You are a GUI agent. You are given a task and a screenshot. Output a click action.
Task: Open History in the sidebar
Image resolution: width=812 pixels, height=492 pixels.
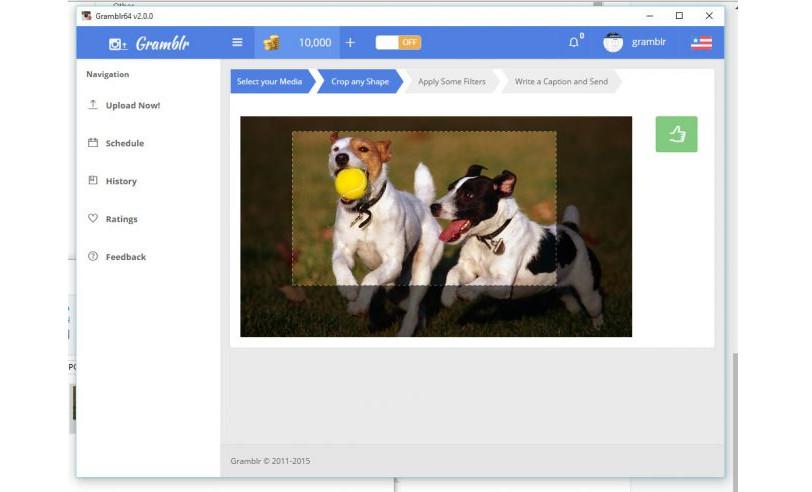pyautogui.click(x=121, y=181)
